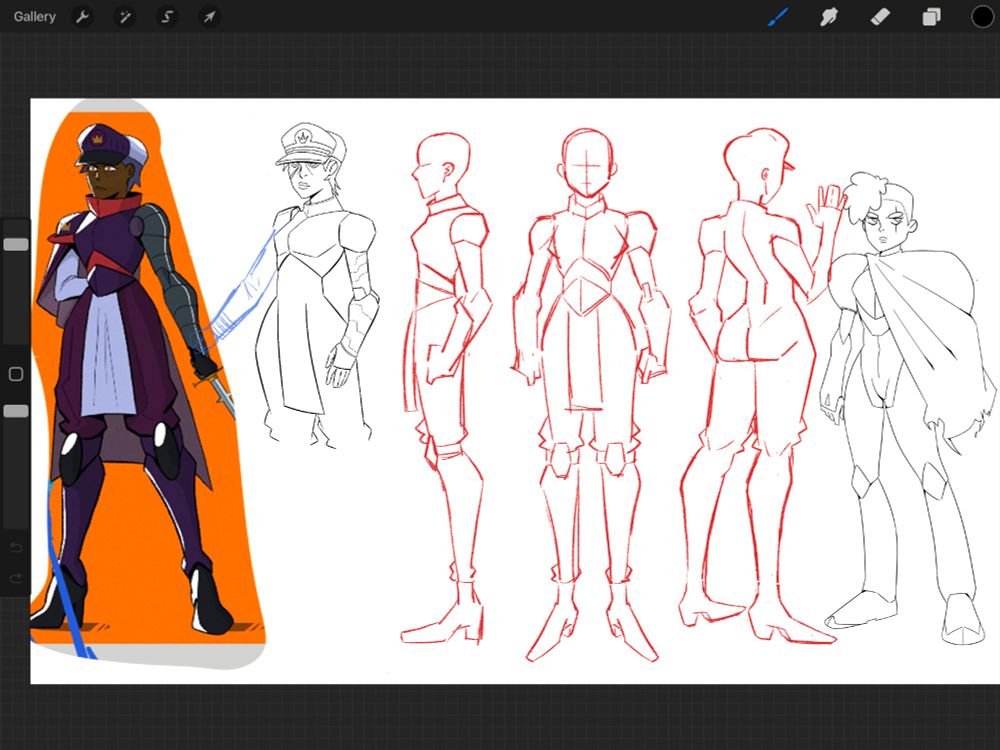Activate the Transform arrow tool
Image resolution: width=1000 pixels, height=750 pixels.
point(209,17)
